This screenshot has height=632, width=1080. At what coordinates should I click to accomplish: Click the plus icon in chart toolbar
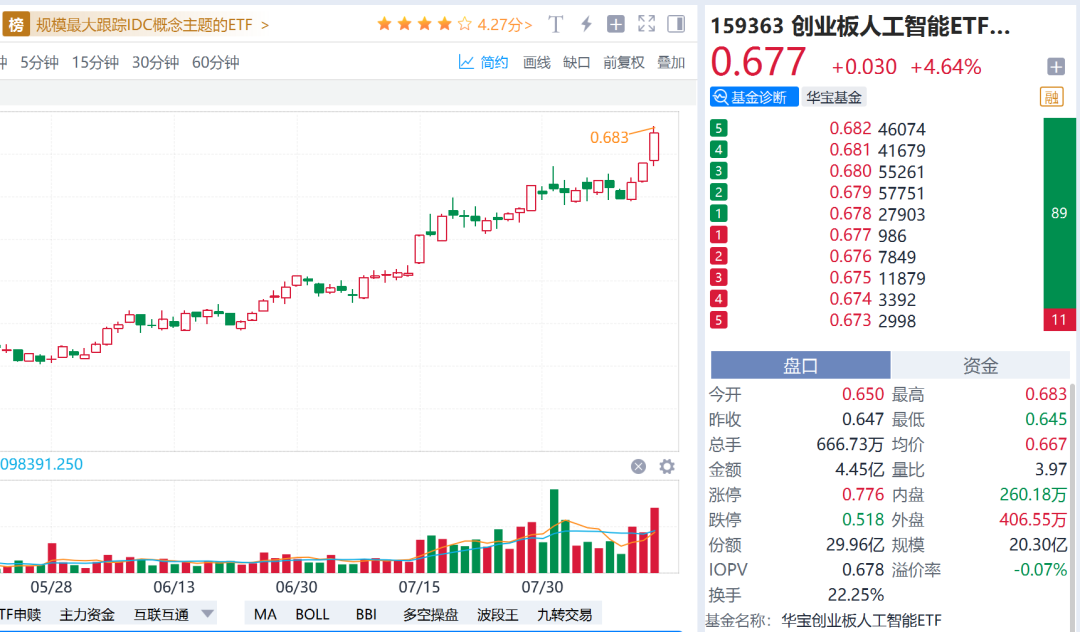click(x=616, y=24)
